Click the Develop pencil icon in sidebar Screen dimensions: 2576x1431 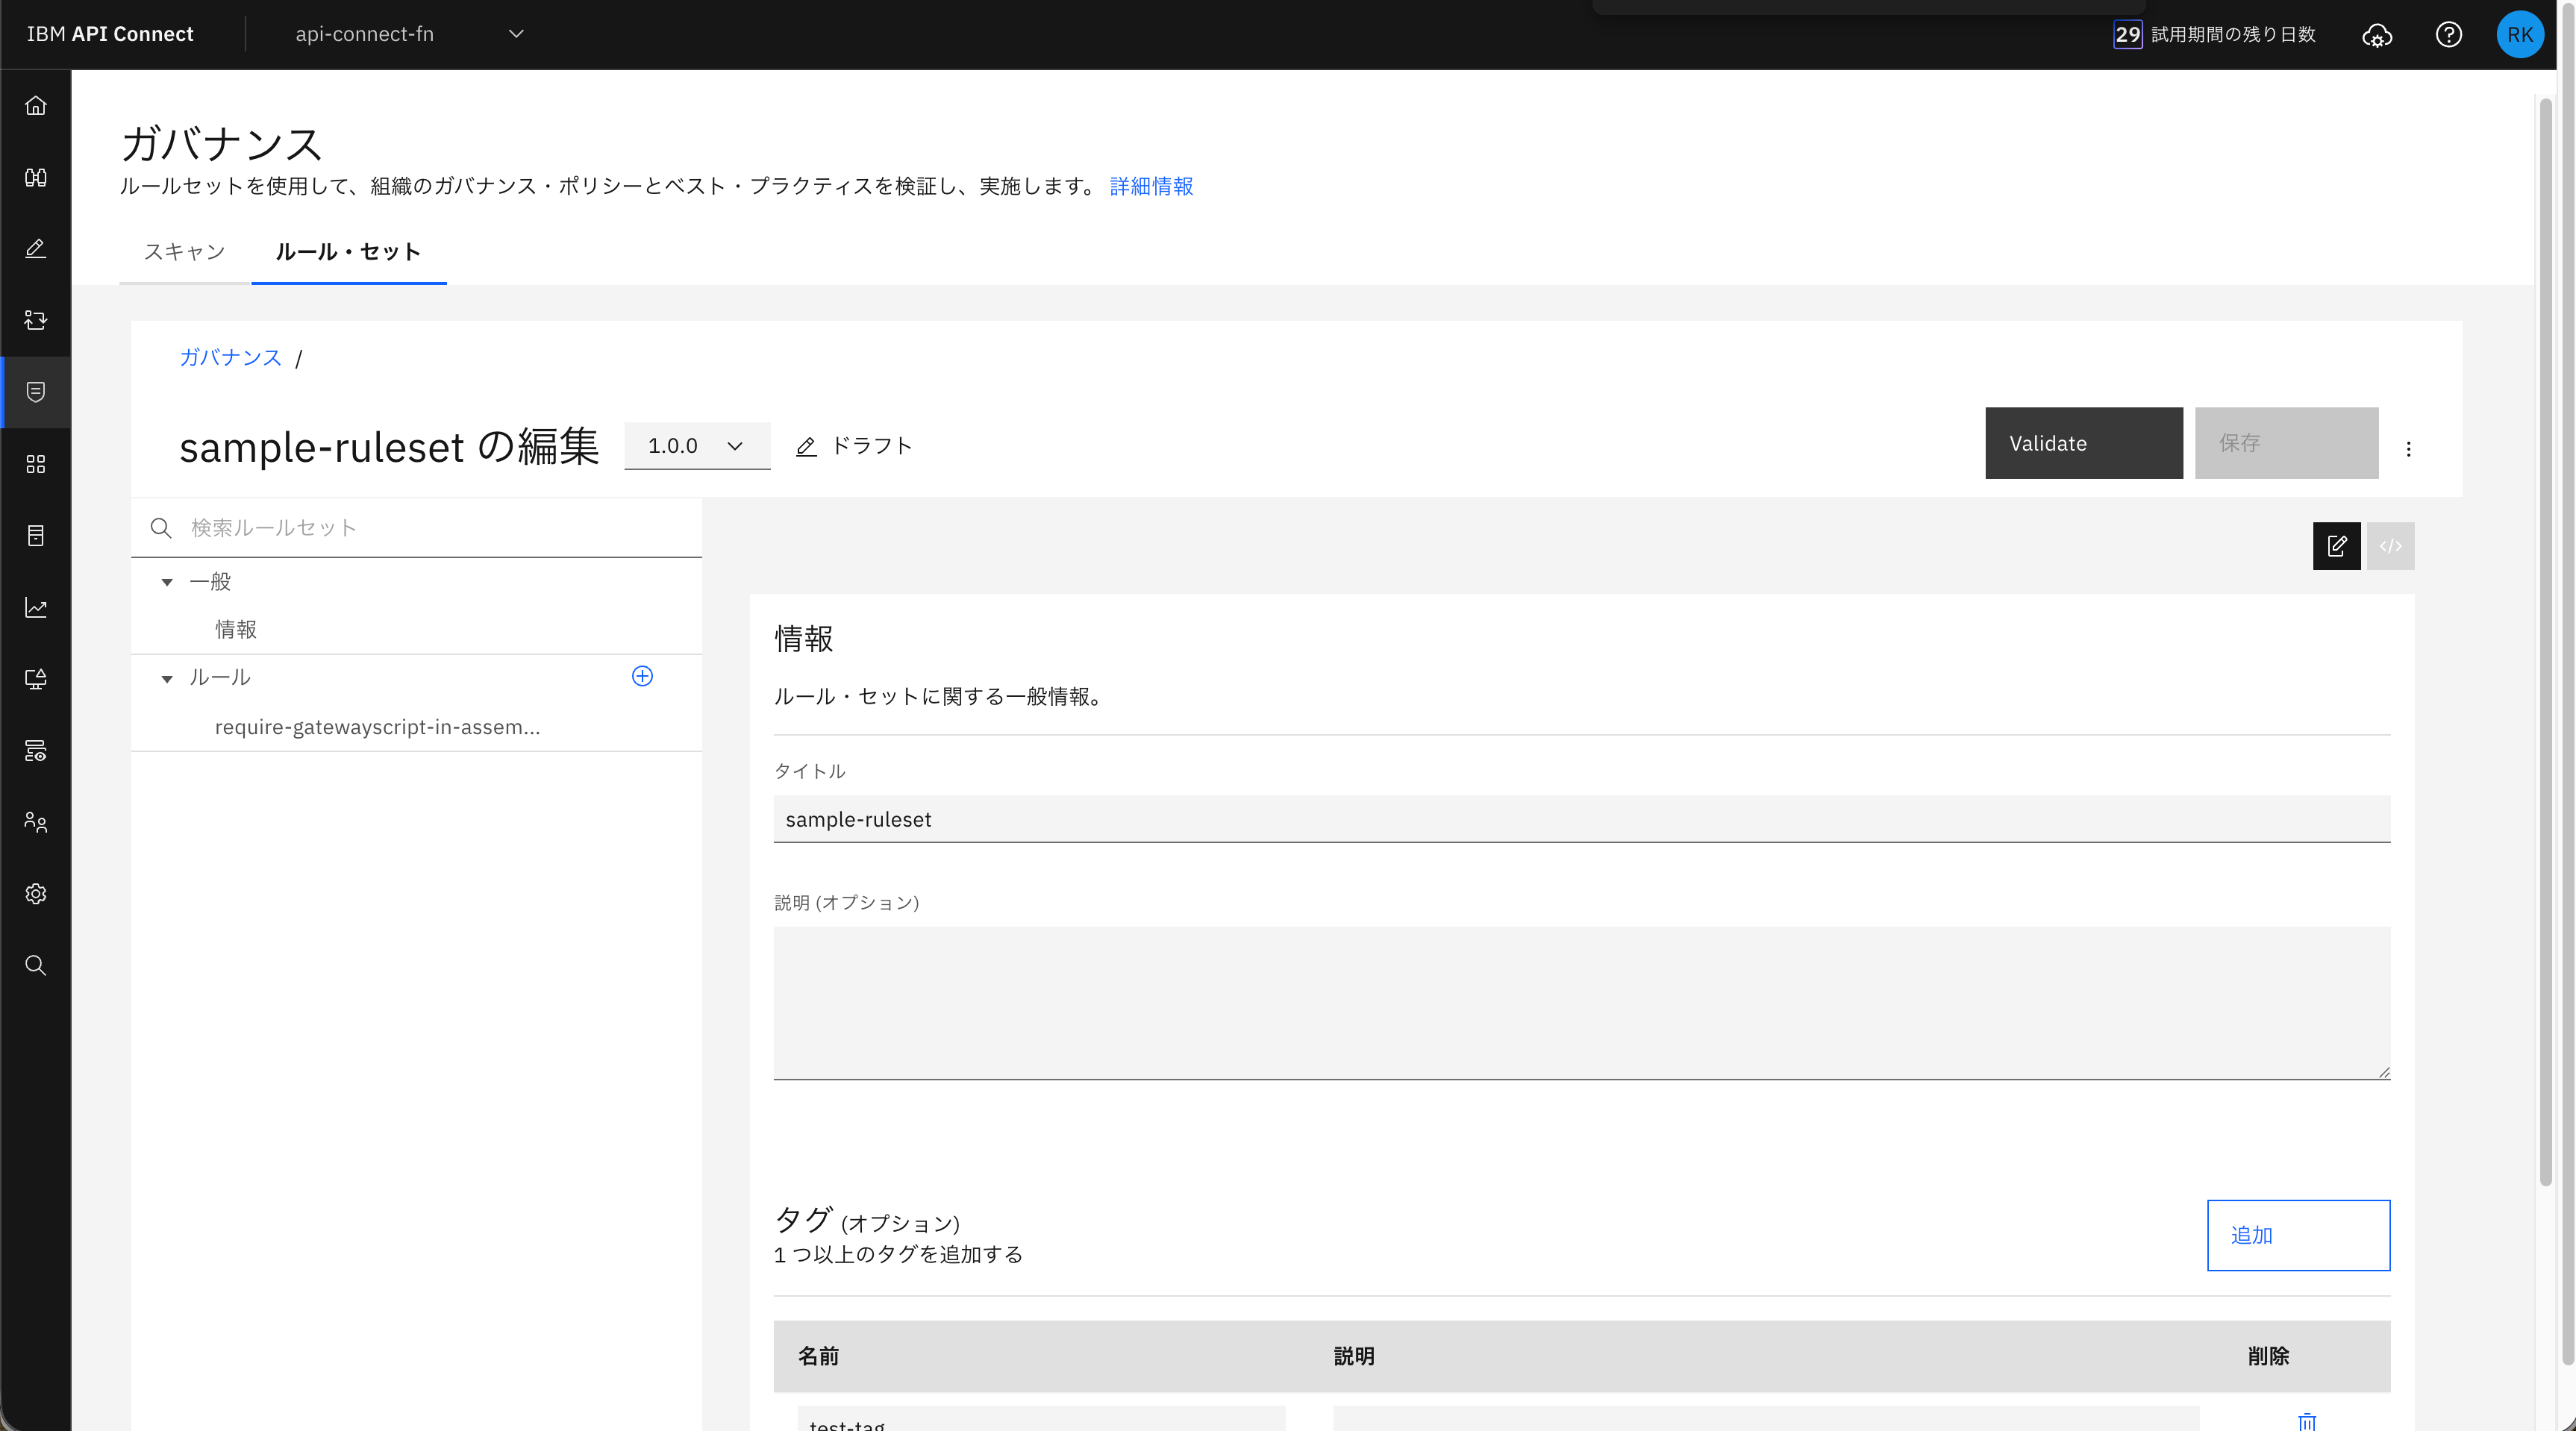point(36,248)
